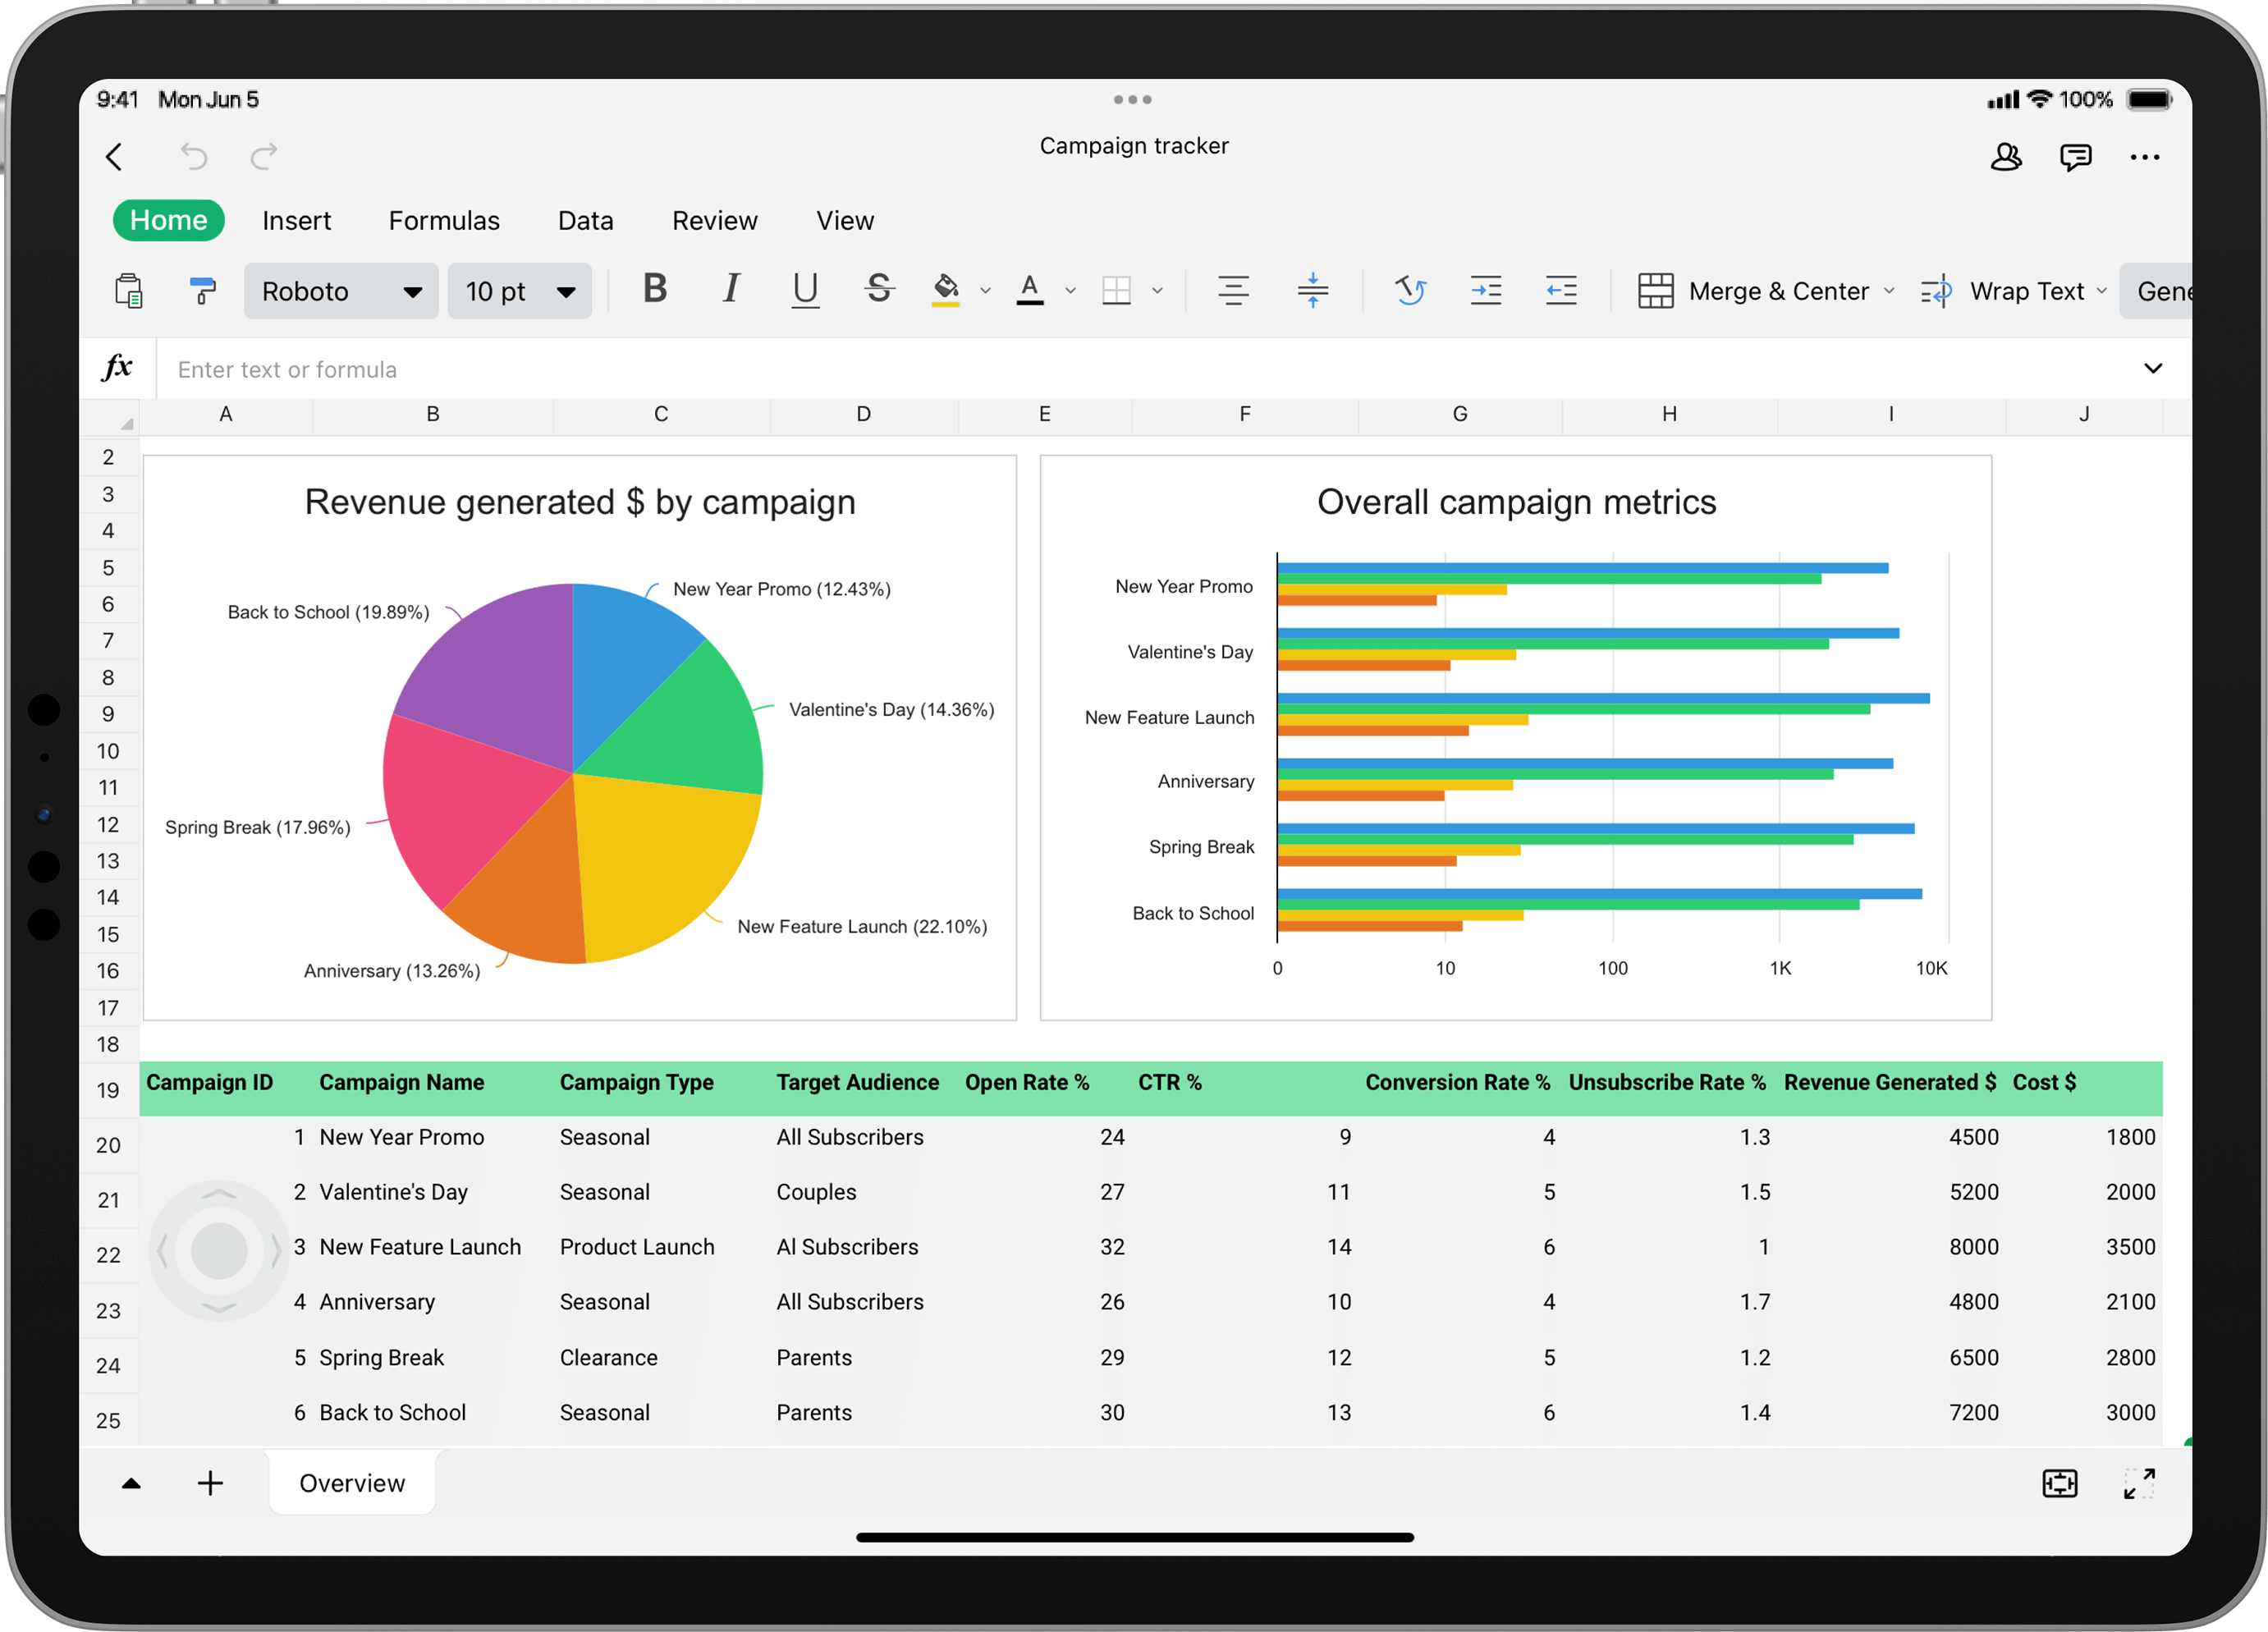Image resolution: width=2268 pixels, height=1632 pixels.
Task: Open the Roboto font dropdown
Action: point(341,291)
